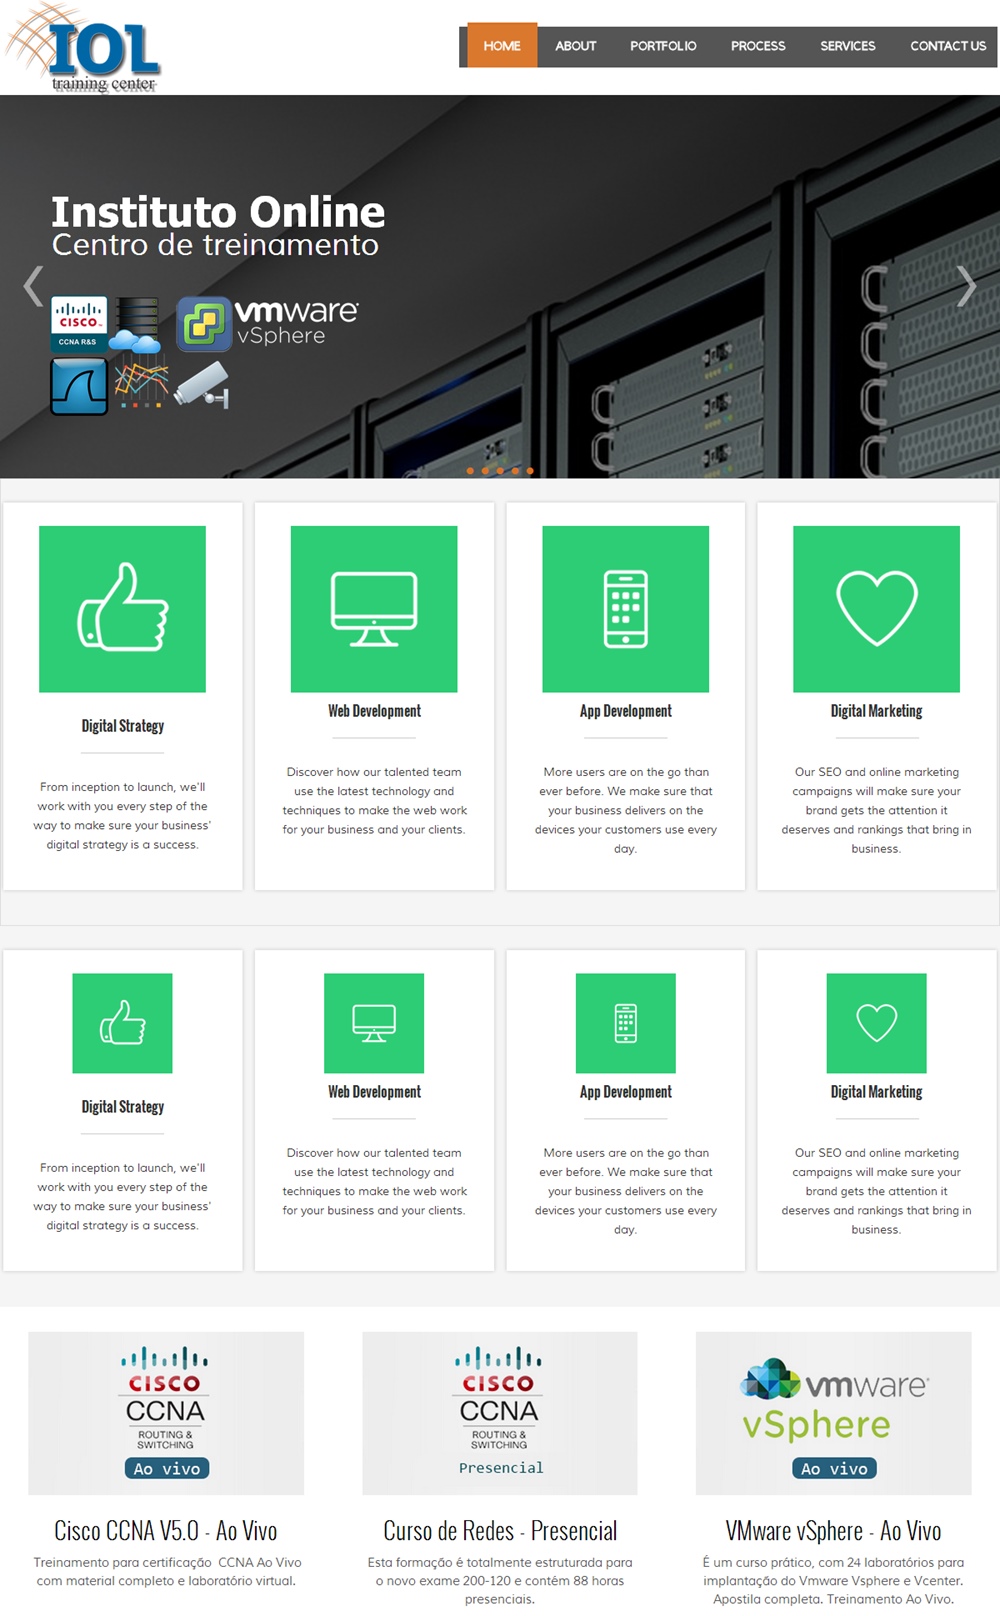Open Web Development title in second card row
The width and height of the screenshot is (1000, 1616).
[375, 1092]
